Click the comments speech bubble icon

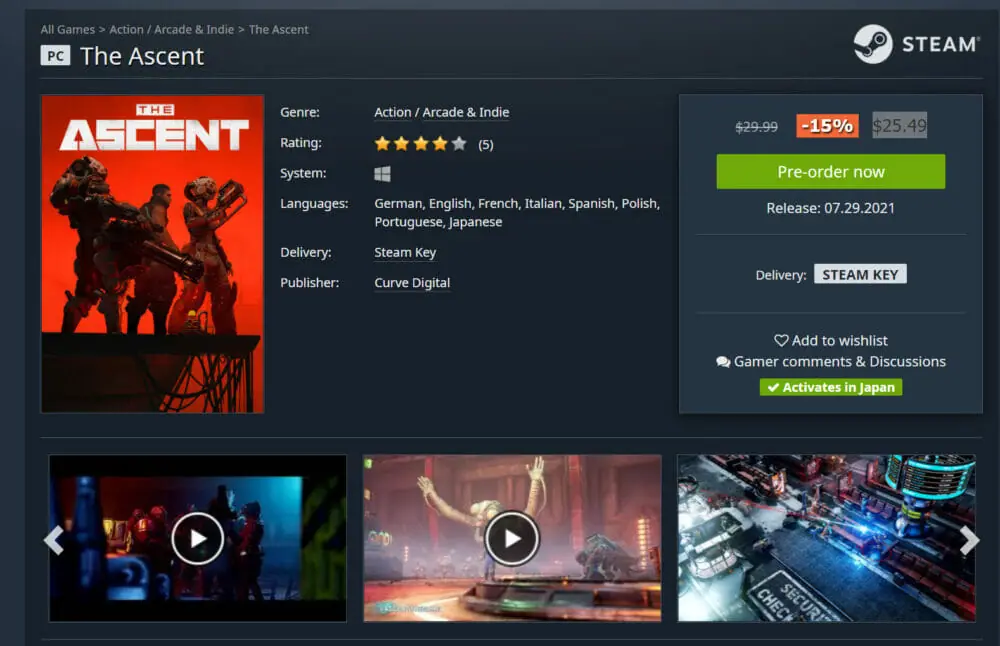click(723, 362)
